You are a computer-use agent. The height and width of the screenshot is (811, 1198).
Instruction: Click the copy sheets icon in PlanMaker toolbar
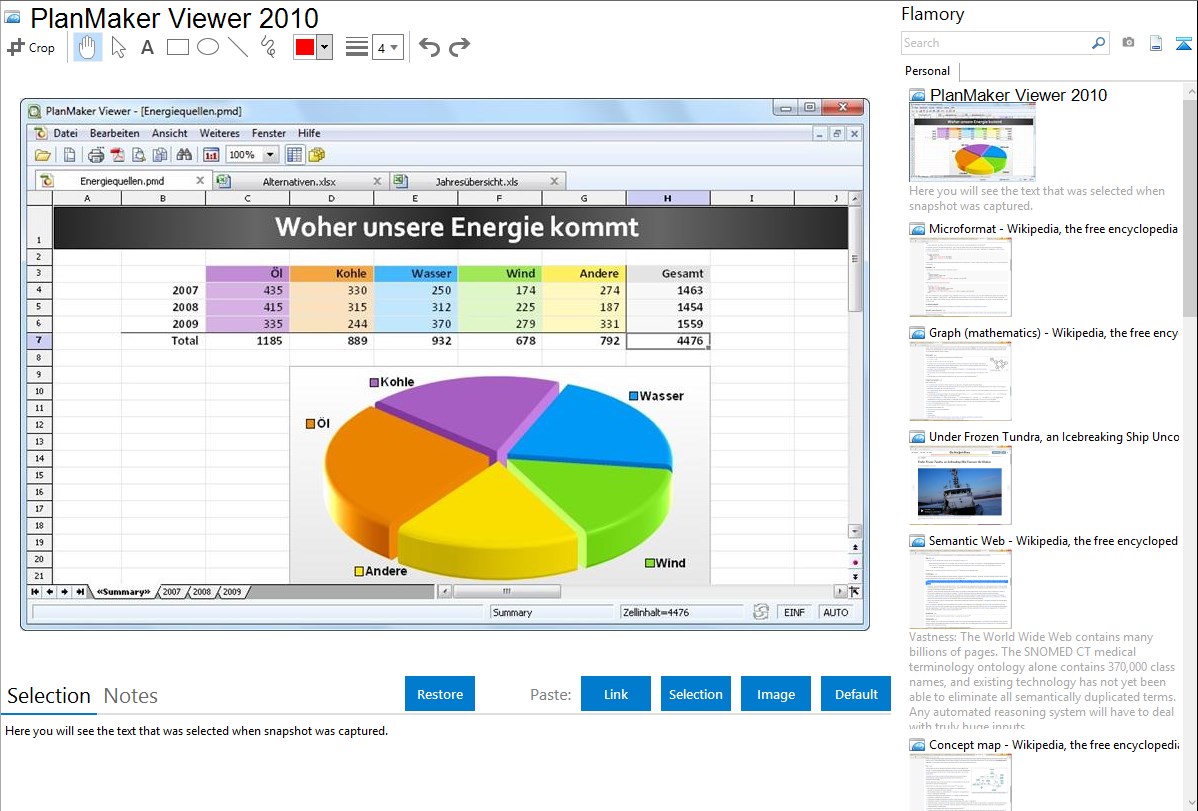[x=316, y=155]
